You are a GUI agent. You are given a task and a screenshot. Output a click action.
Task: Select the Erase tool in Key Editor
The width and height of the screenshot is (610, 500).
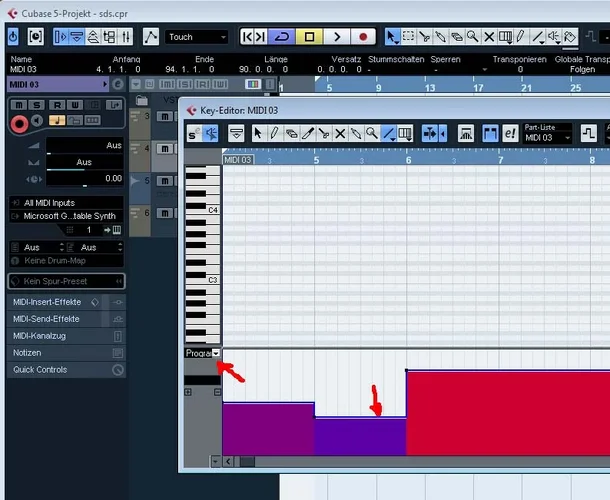[291, 134]
